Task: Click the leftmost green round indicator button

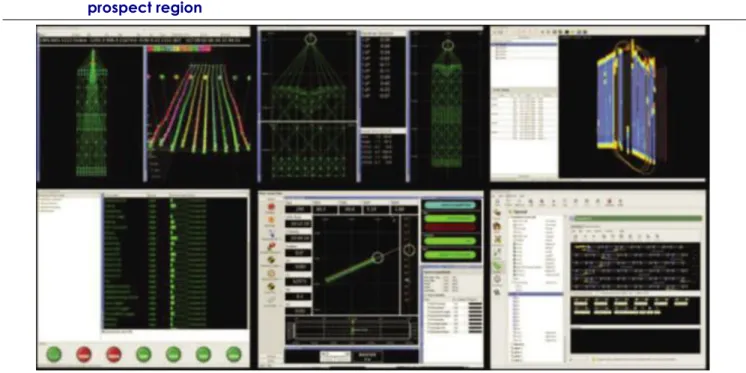Action: point(54,354)
